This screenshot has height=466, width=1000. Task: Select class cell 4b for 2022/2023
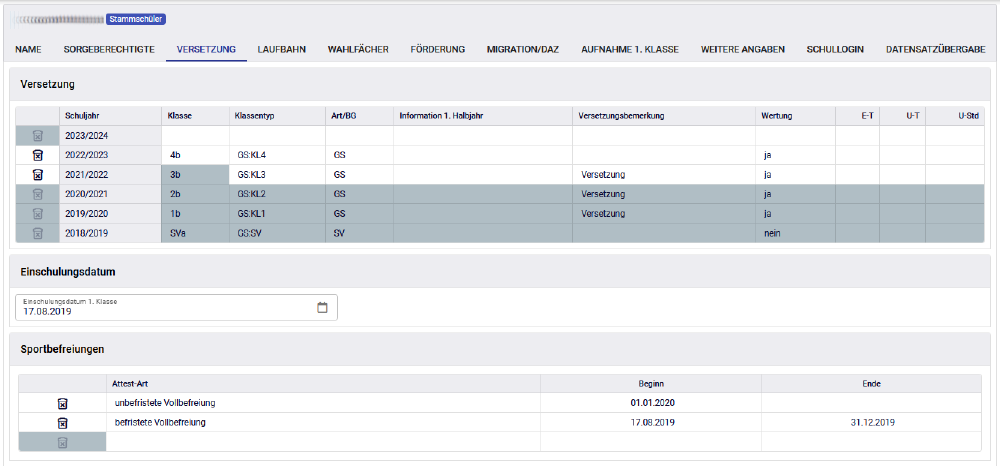click(x=195, y=155)
